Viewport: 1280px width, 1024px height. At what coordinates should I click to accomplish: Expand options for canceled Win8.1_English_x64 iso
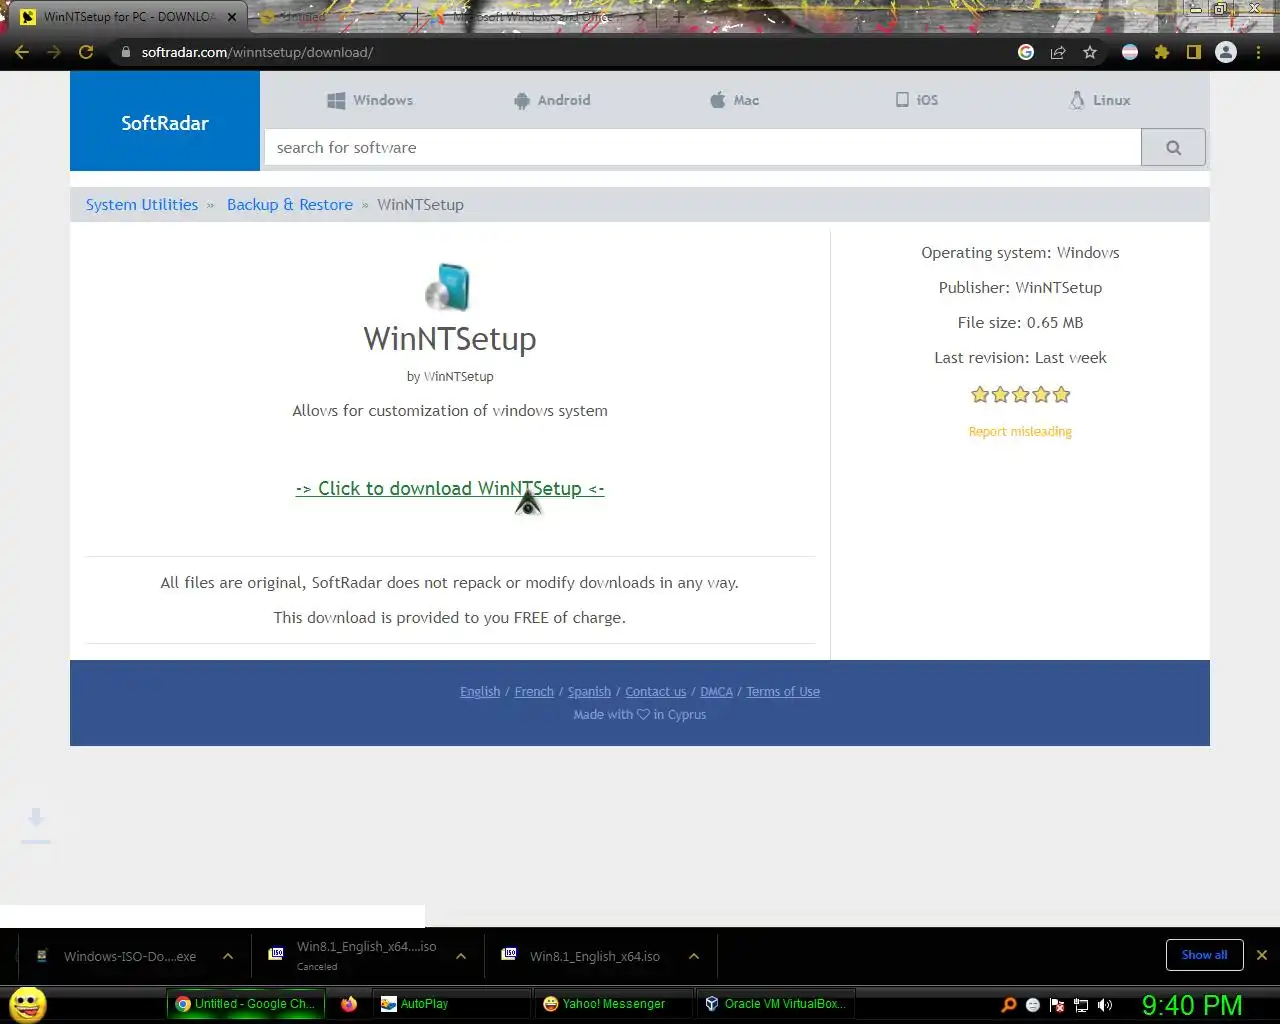point(461,956)
